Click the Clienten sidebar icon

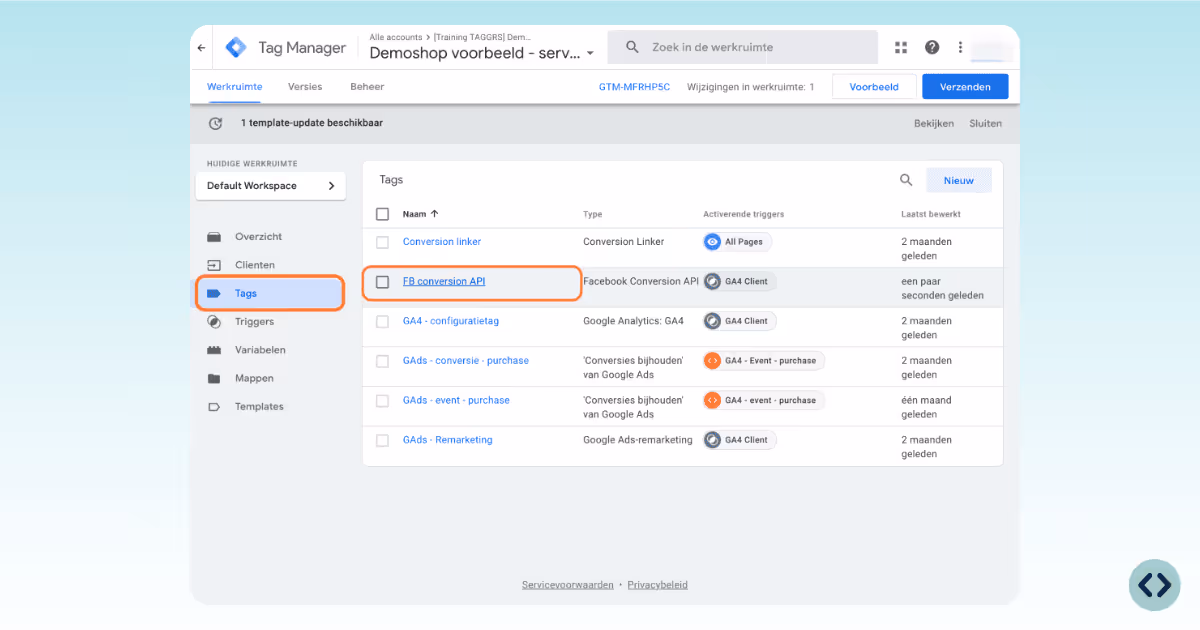(x=214, y=265)
